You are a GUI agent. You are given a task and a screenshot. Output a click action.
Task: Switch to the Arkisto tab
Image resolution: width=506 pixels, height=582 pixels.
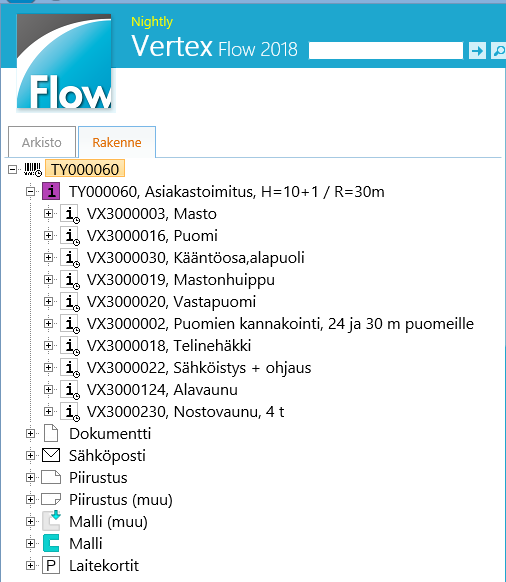[x=42, y=142]
